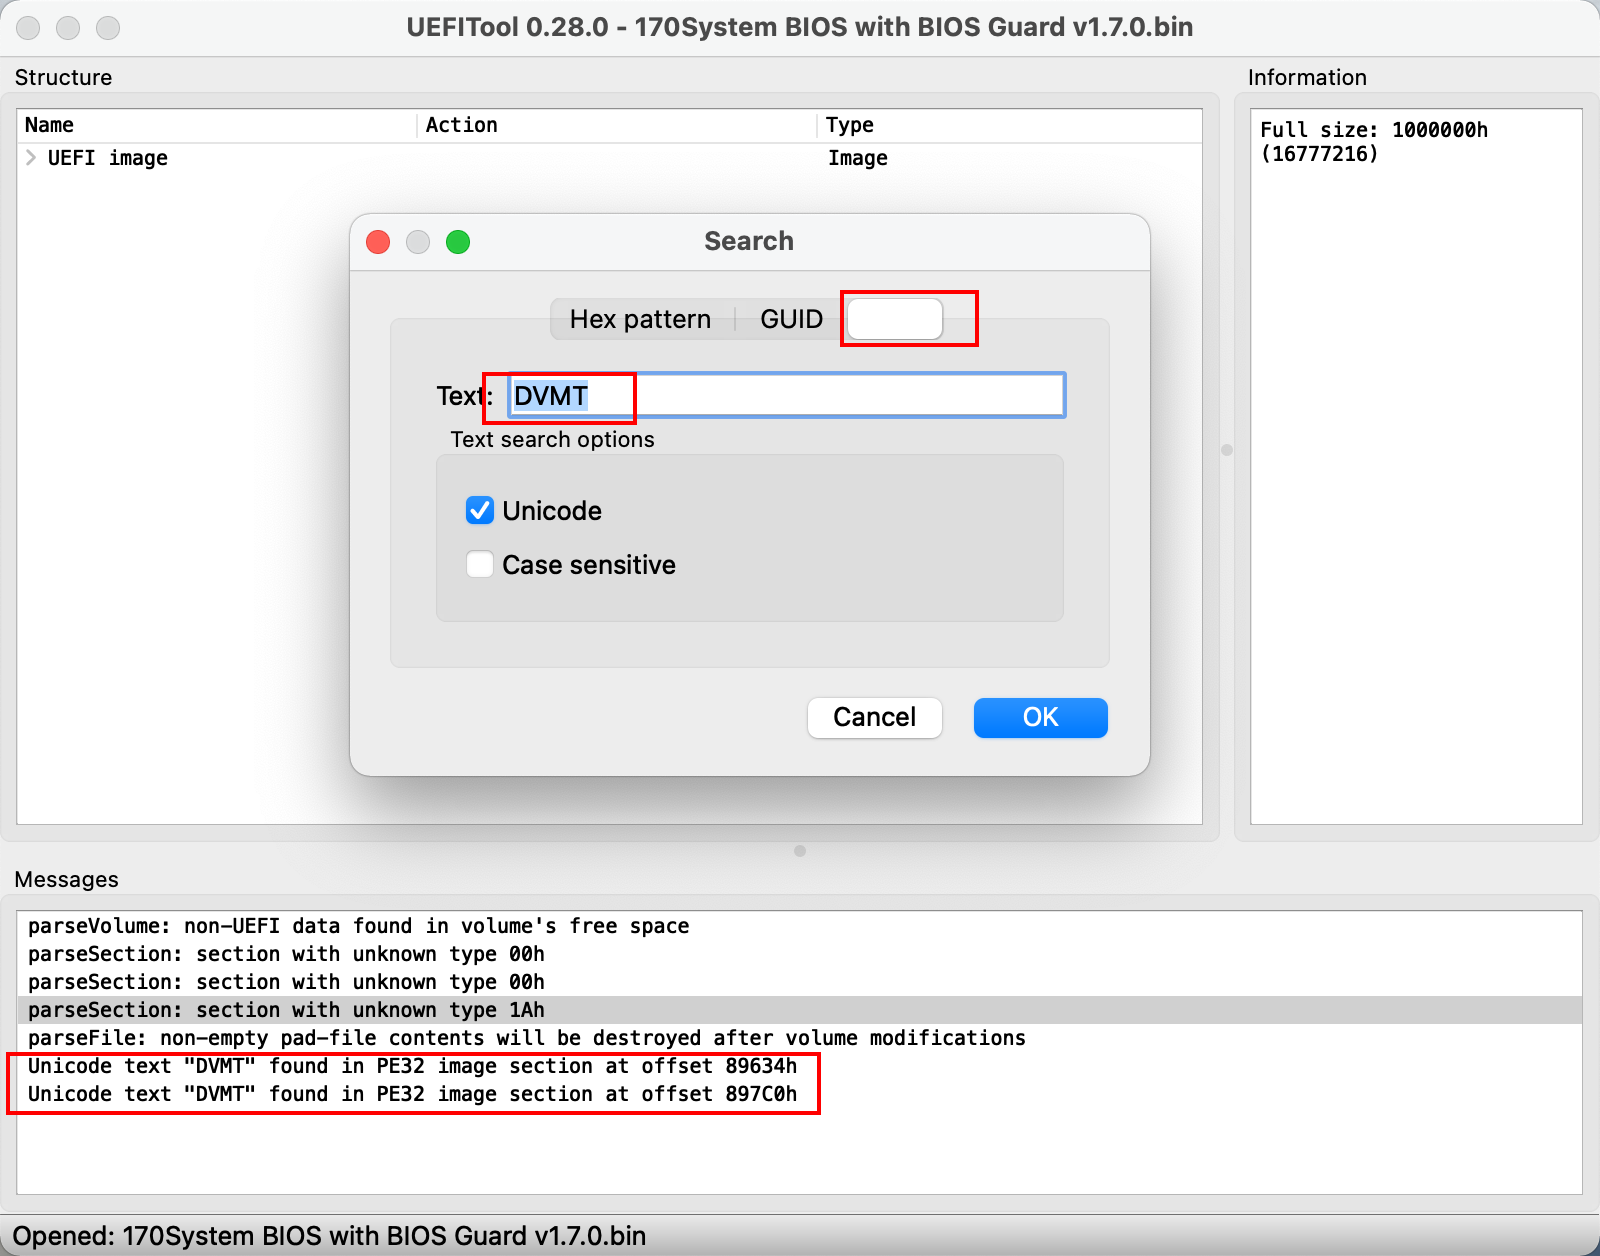The height and width of the screenshot is (1256, 1600).
Task: Select message about offset 897C0h
Action: pyautogui.click(x=799, y=1094)
